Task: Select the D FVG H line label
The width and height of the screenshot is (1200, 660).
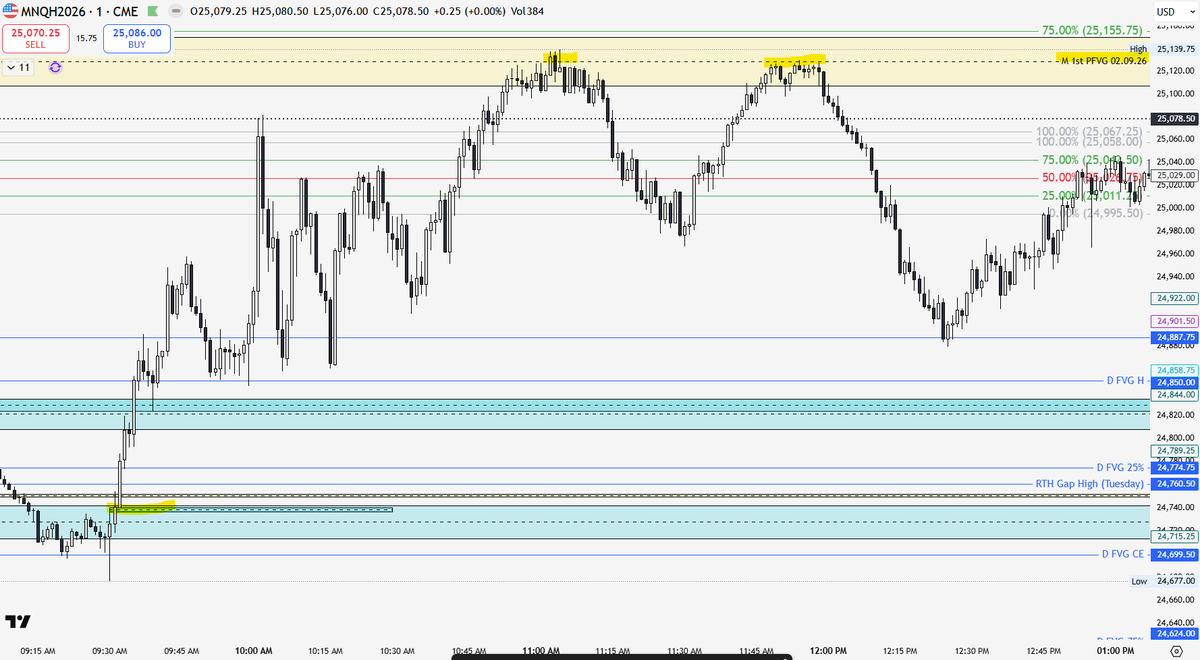Action: tap(1126, 381)
